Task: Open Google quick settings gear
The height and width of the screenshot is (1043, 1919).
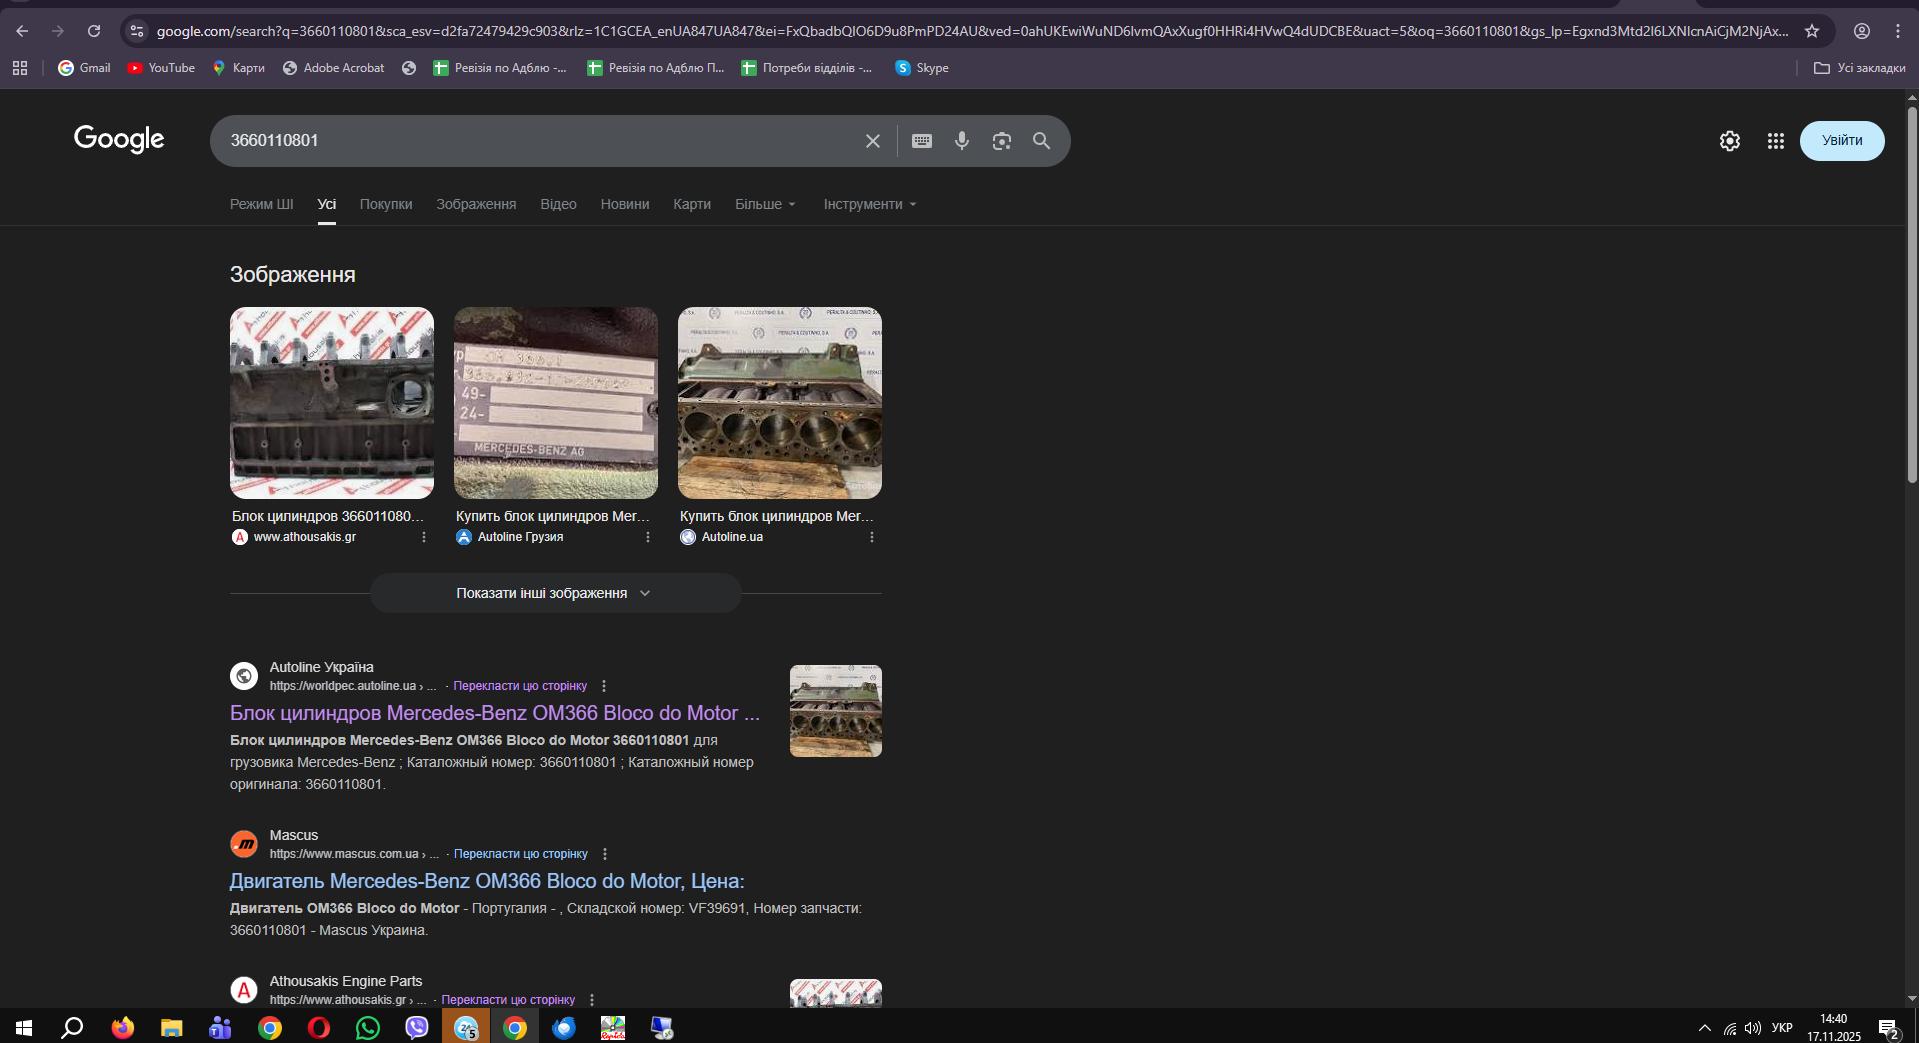Action: [x=1729, y=141]
